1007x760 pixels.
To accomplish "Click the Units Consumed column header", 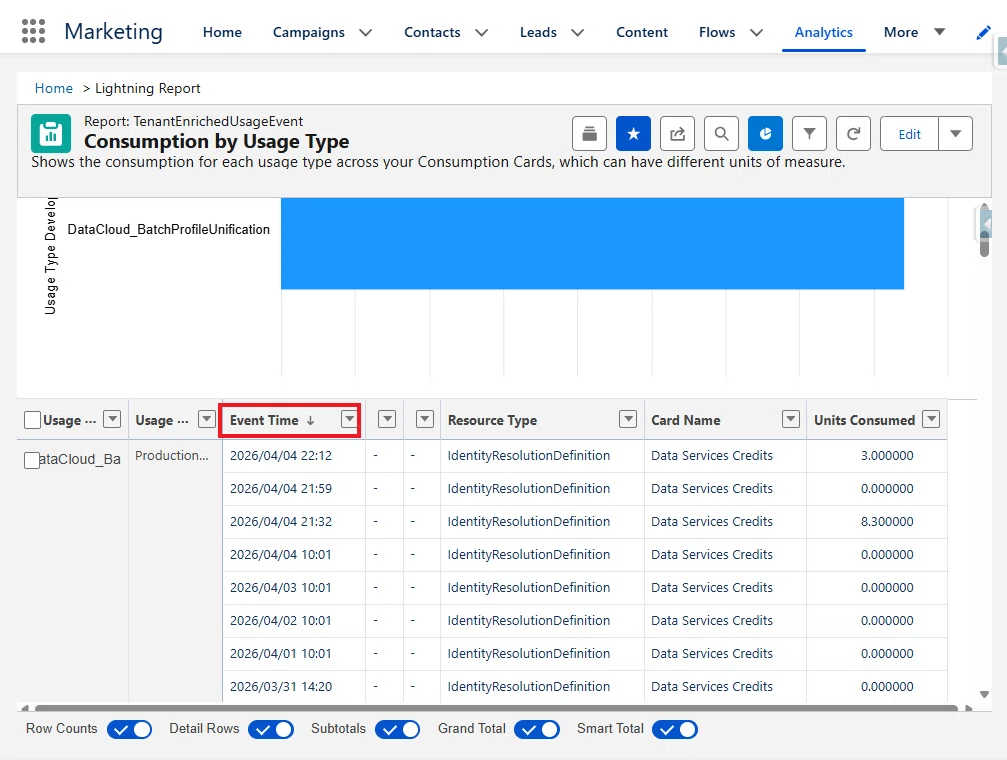I will point(864,420).
